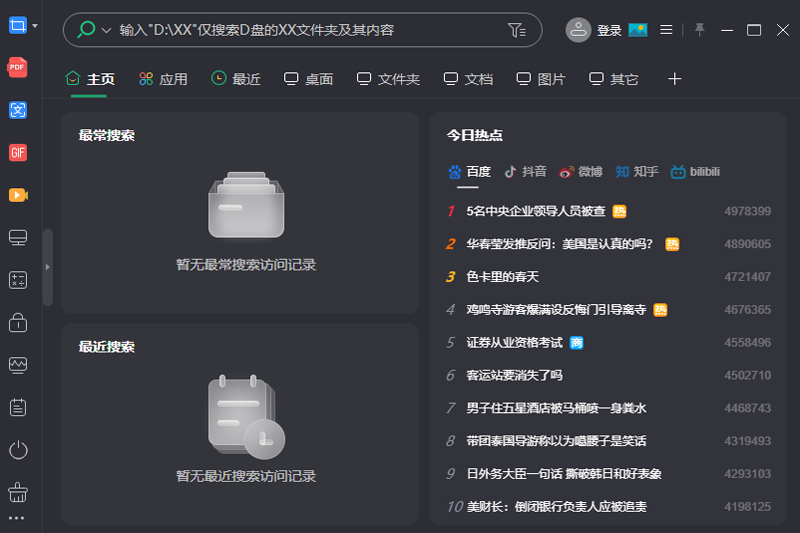Open headline 男子住五星酒店被马桶喷一身粪水

pos(556,408)
